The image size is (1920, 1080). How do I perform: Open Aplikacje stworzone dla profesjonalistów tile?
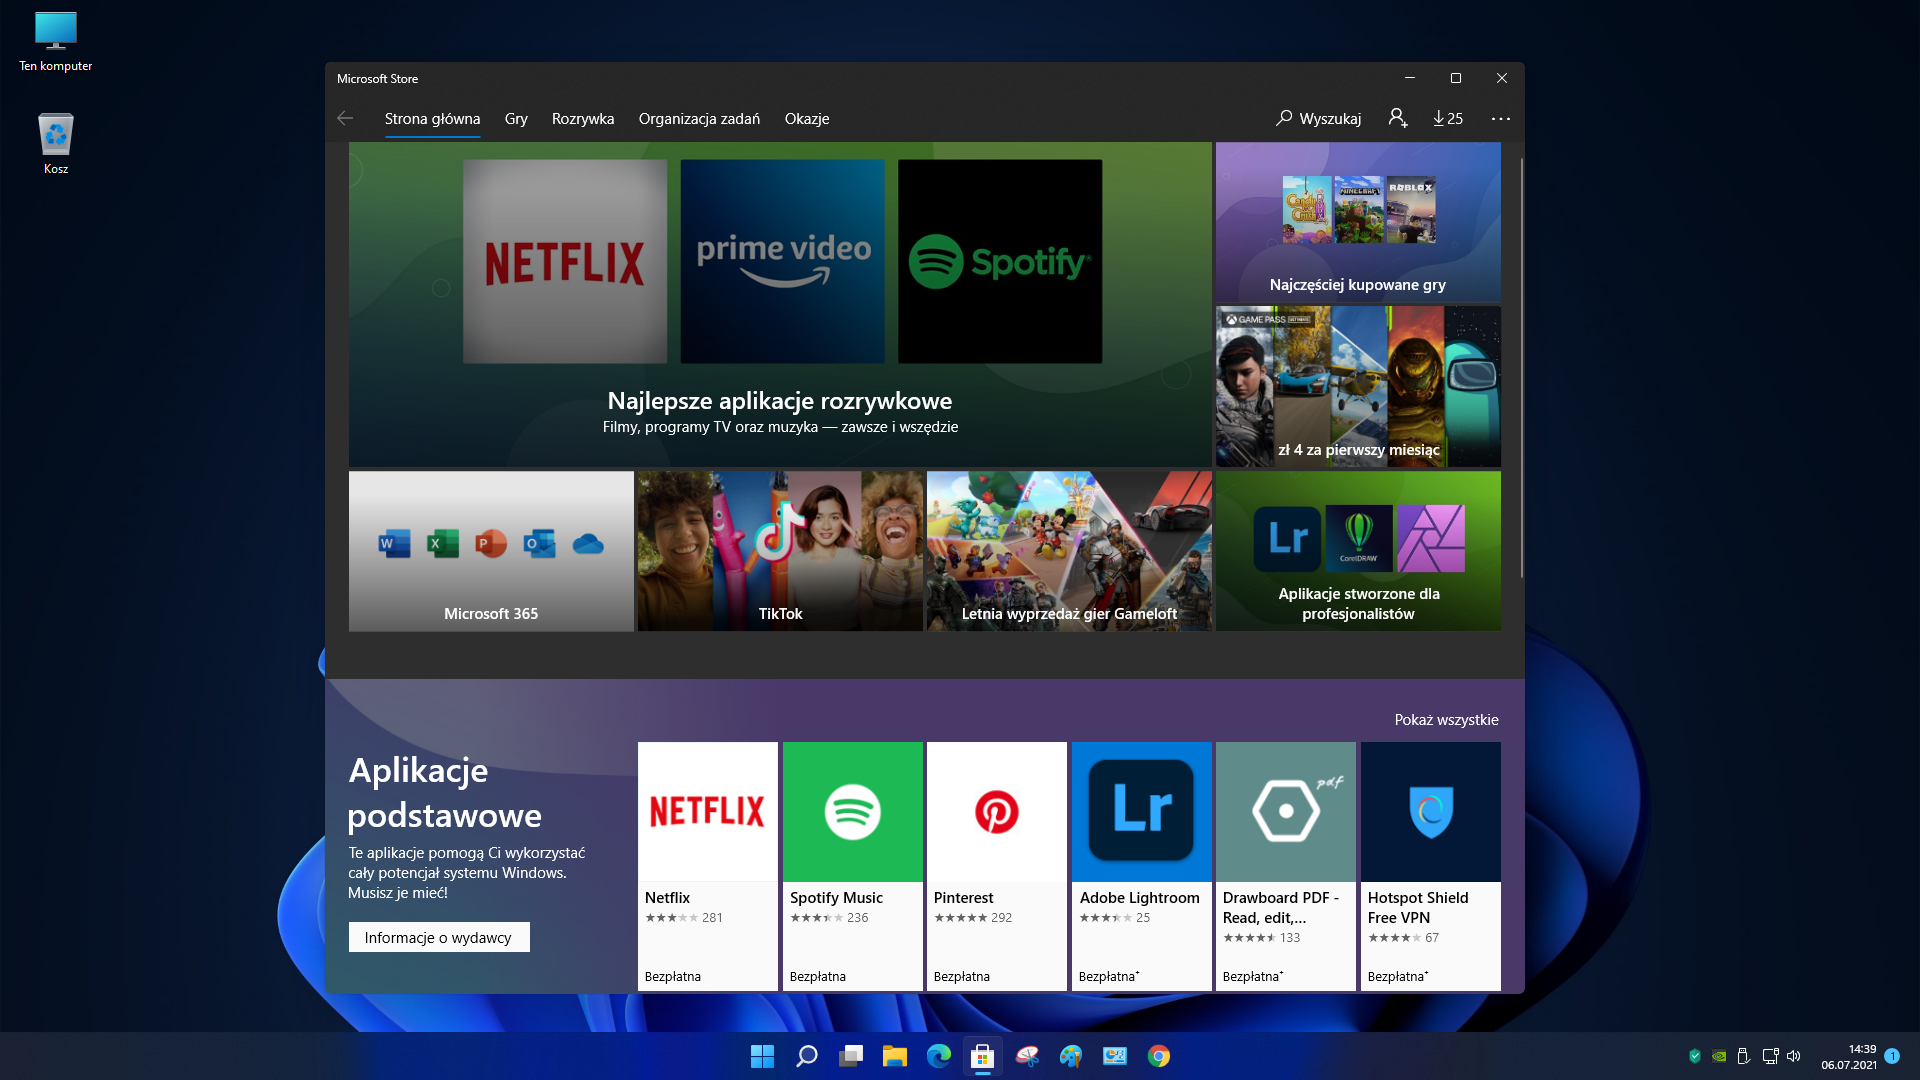1358,551
